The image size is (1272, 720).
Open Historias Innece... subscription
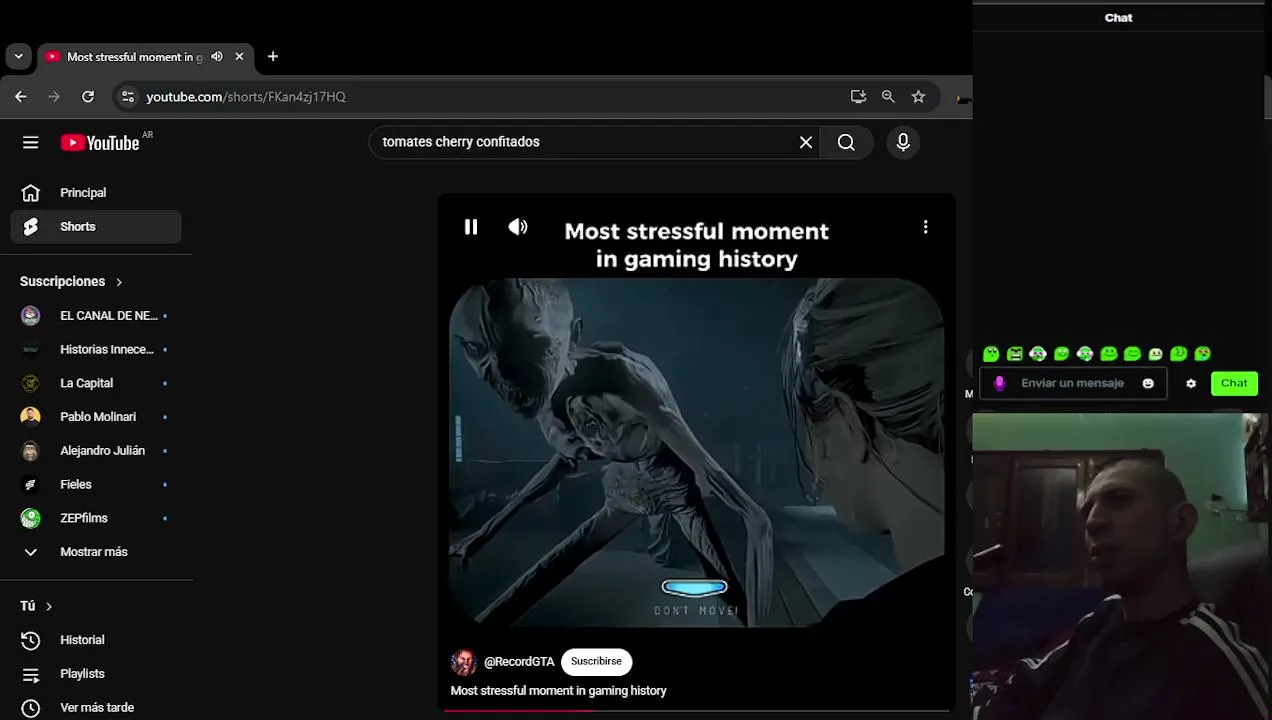click(x=96, y=350)
